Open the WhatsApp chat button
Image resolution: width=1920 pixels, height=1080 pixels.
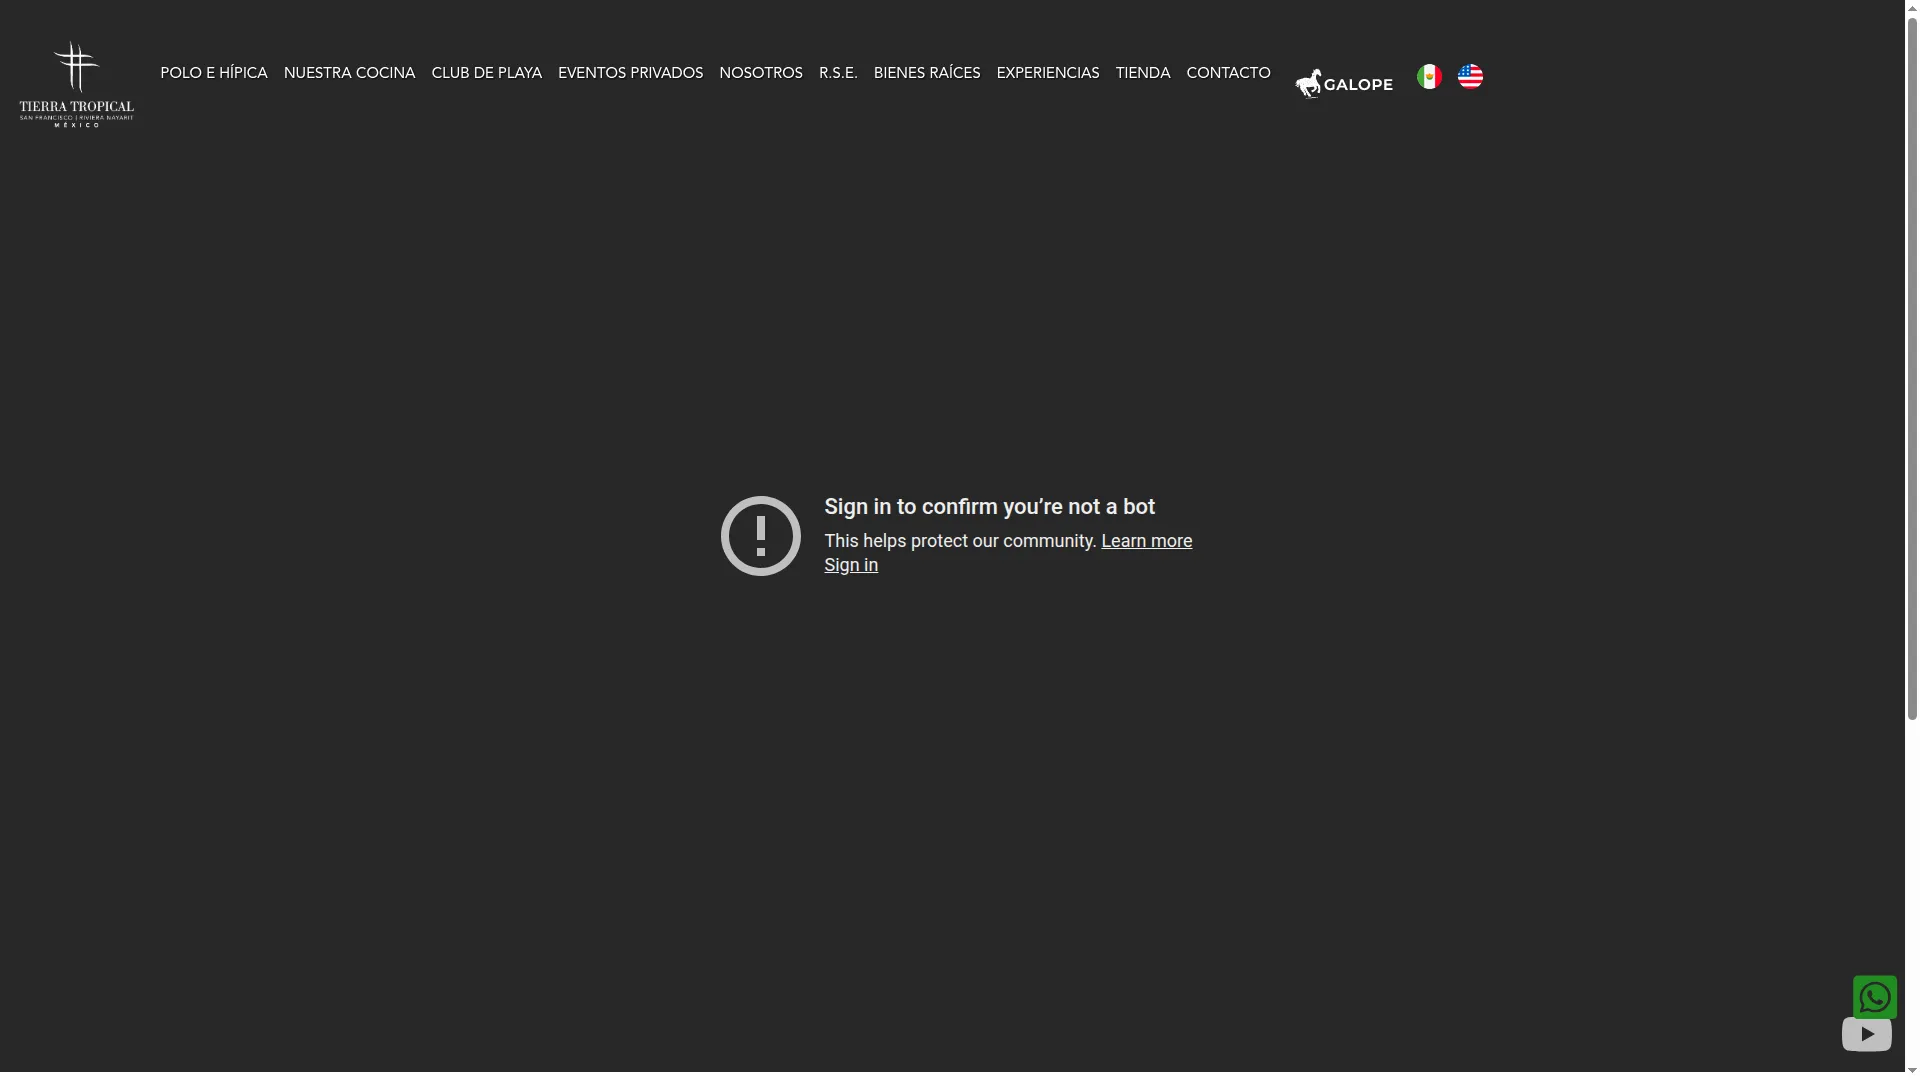[1874, 997]
